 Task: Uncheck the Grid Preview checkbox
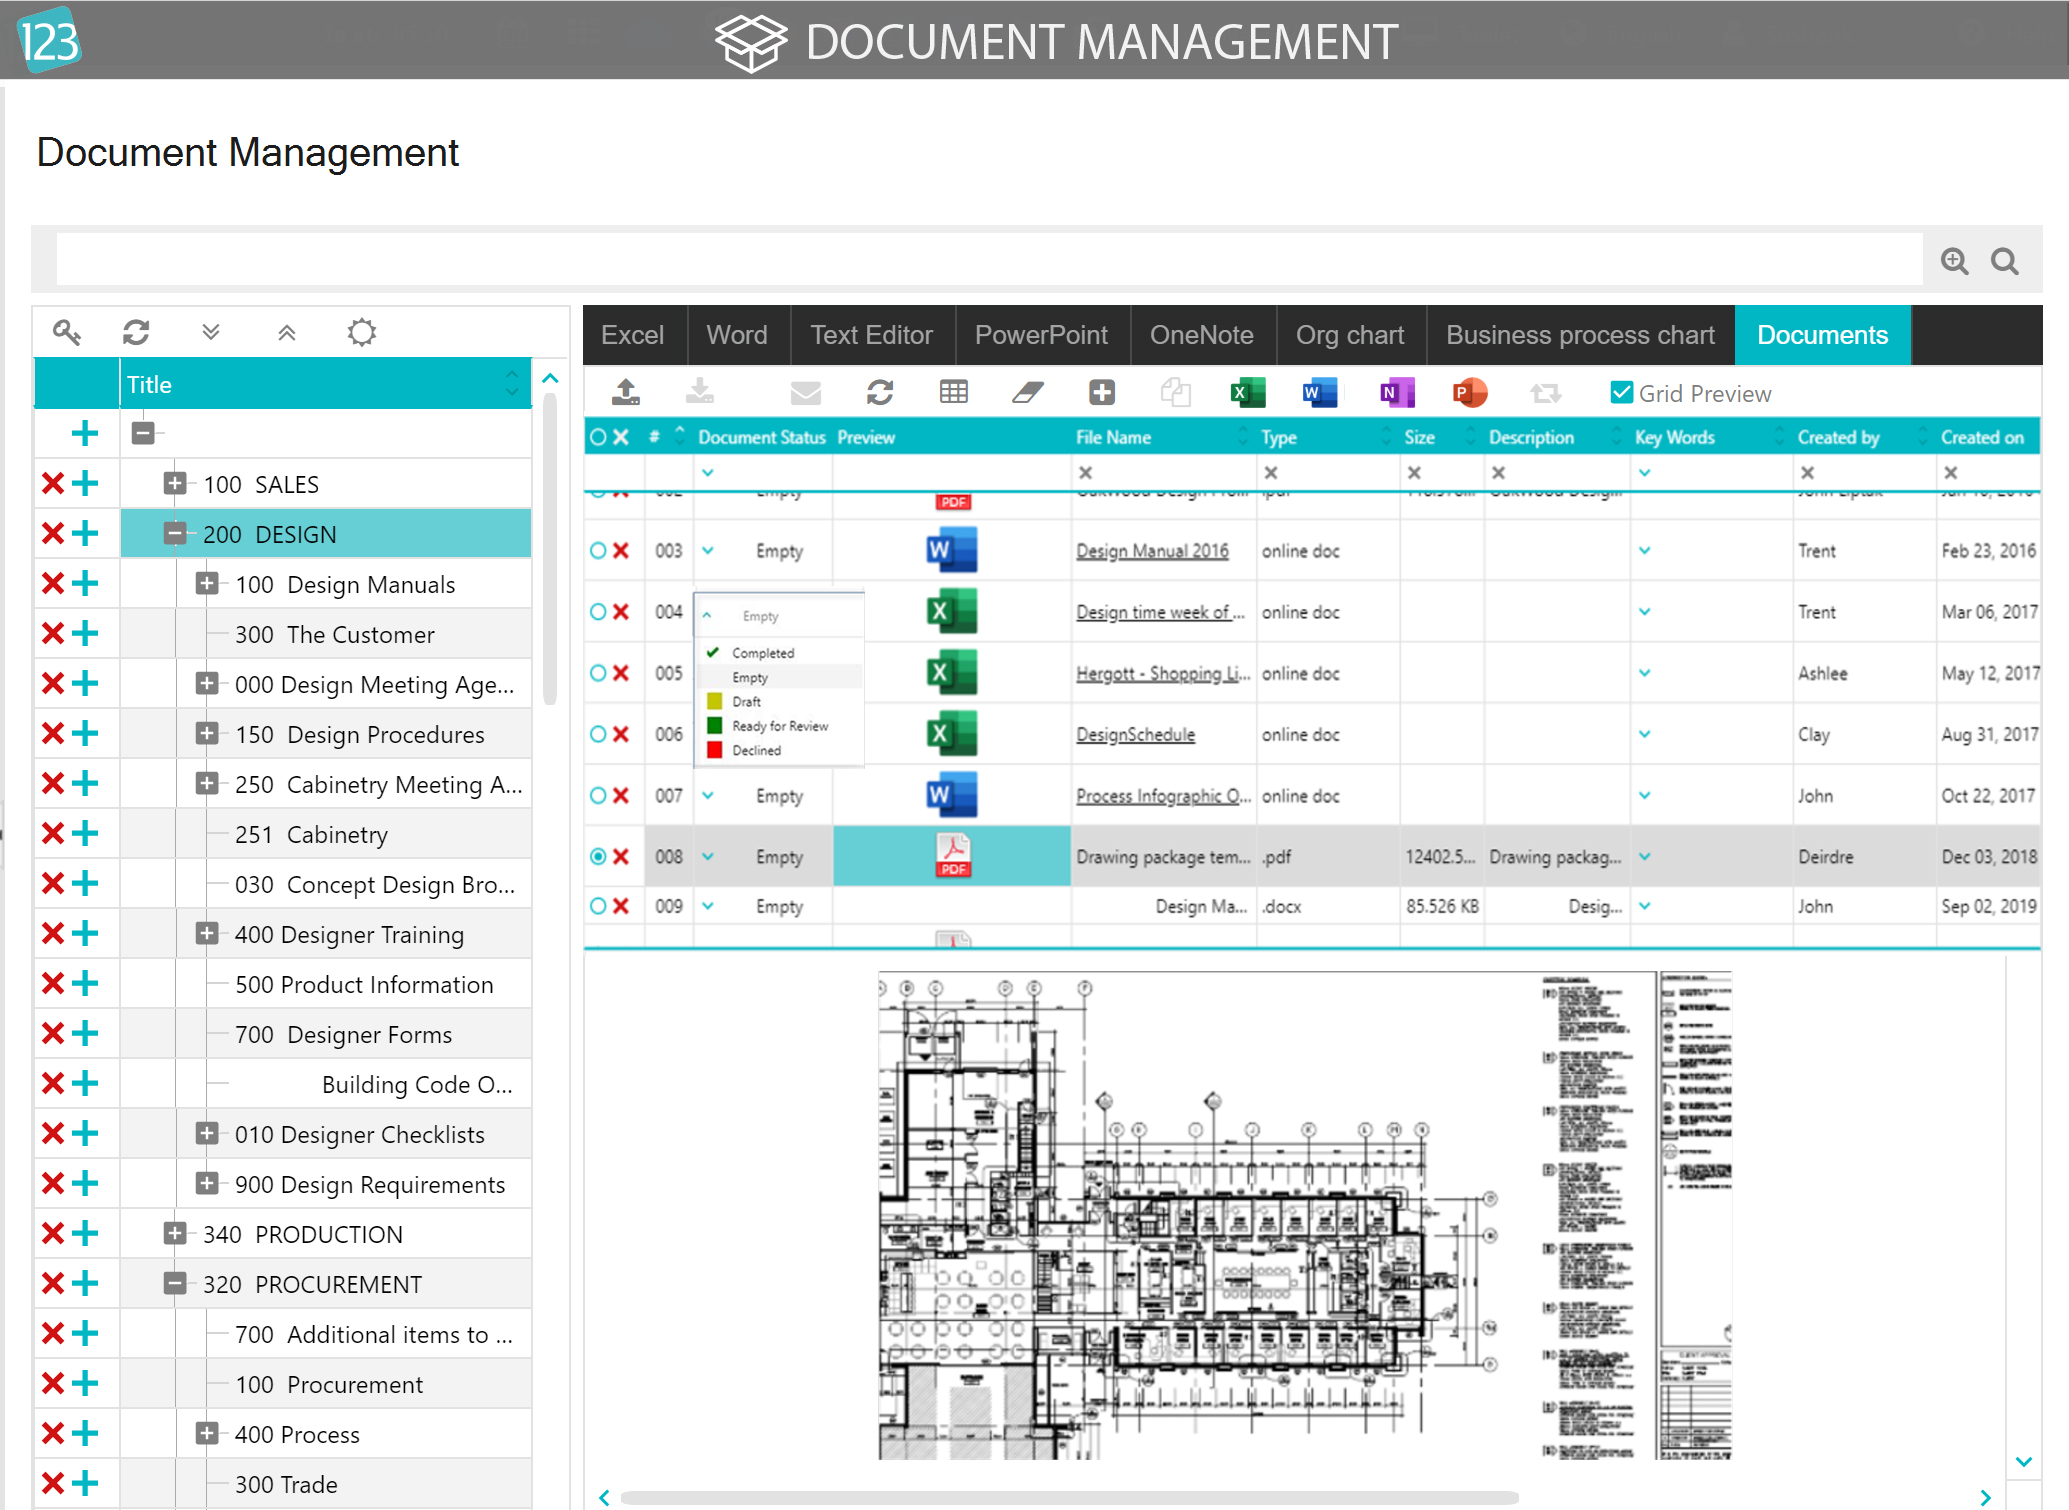click(1621, 392)
